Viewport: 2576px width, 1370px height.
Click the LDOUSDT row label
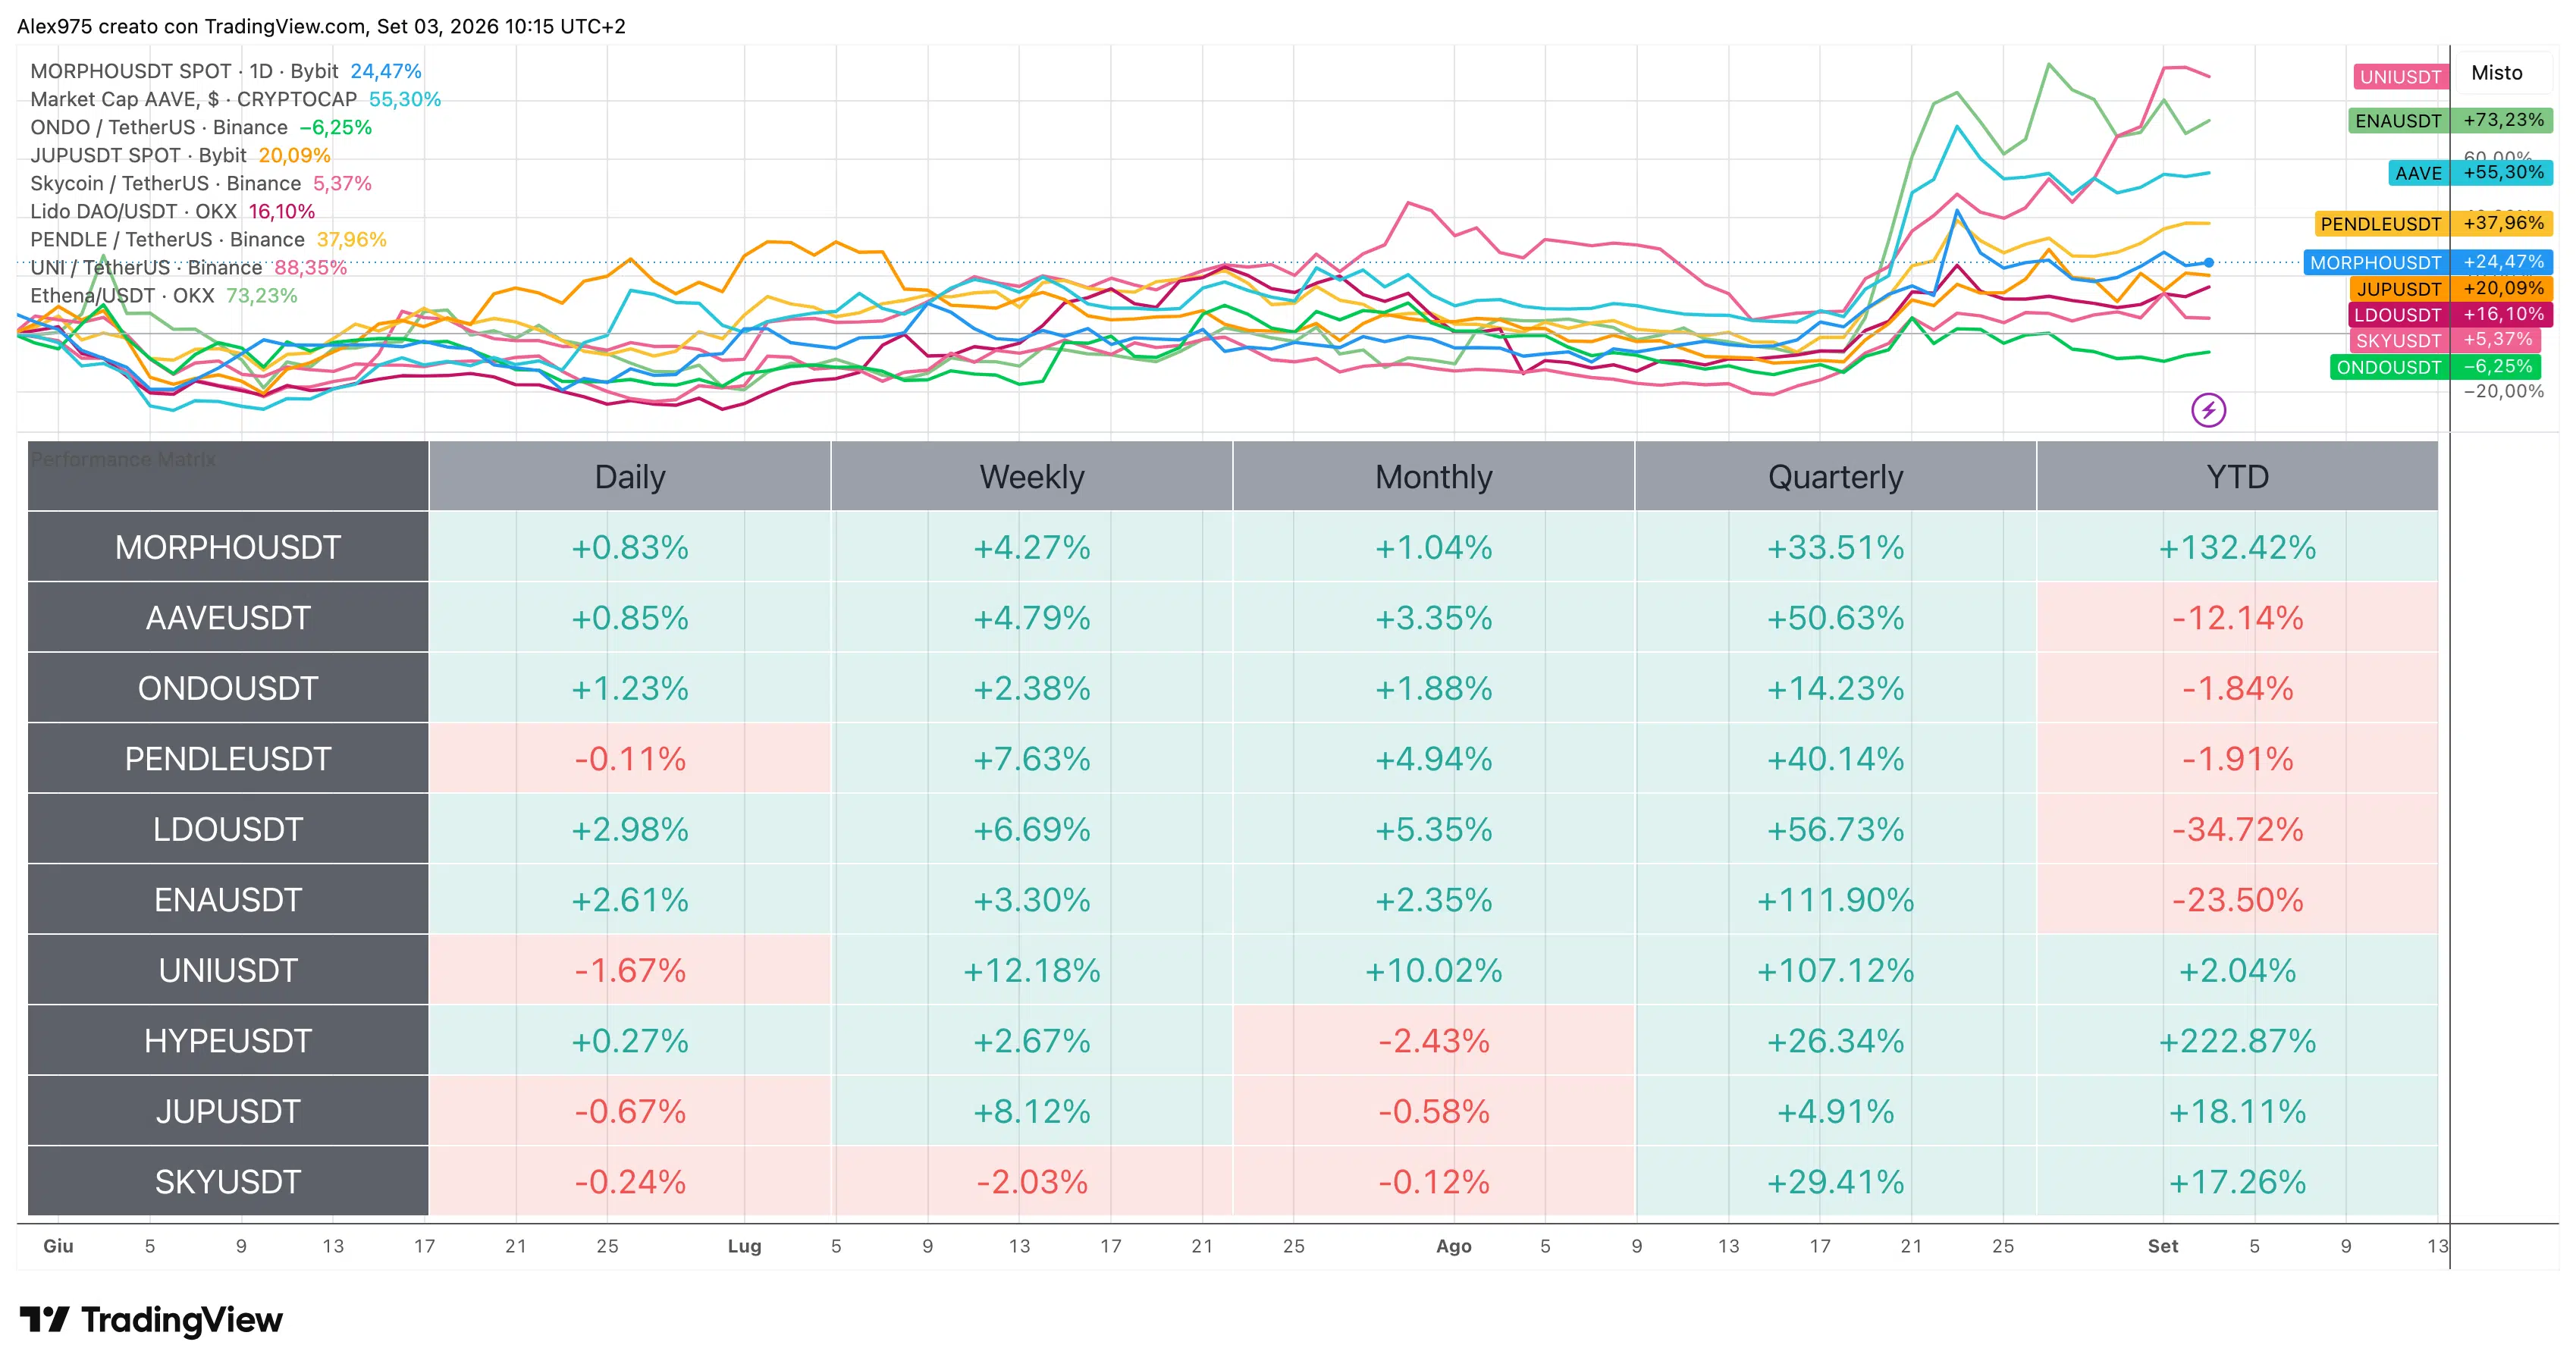coord(228,829)
